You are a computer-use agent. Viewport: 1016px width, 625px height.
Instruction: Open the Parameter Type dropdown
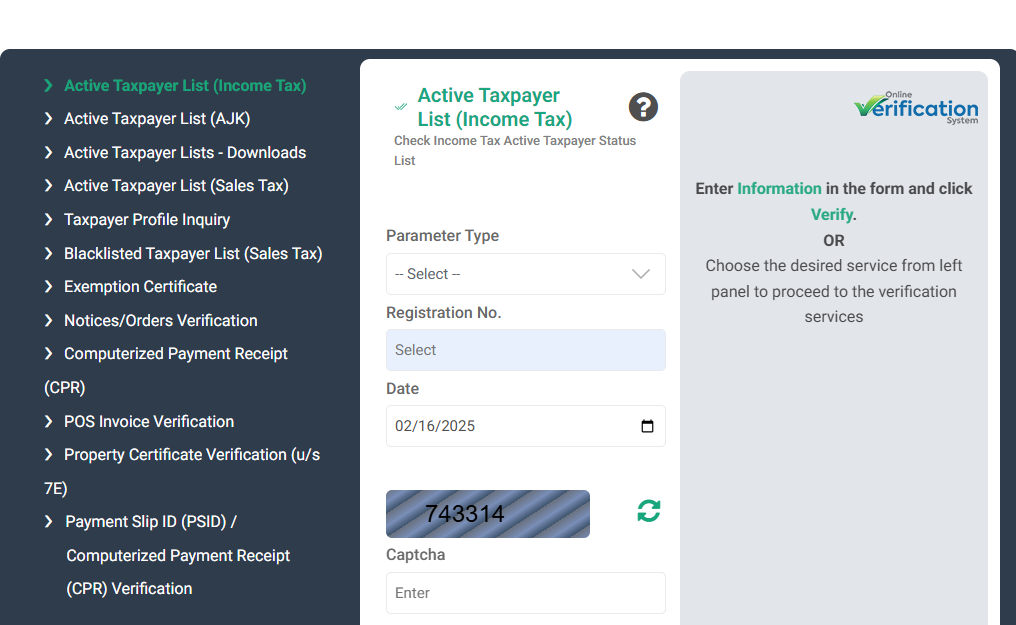click(525, 274)
